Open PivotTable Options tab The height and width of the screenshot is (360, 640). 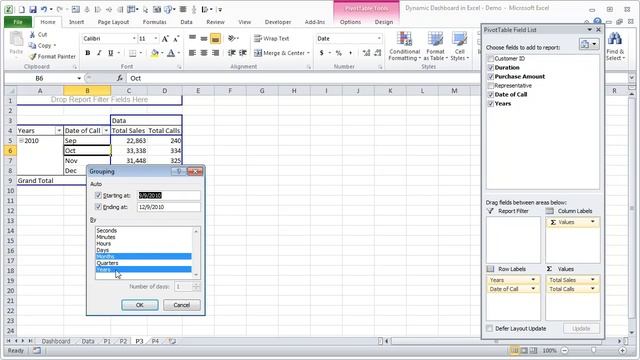pyautogui.click(x=350, y=22)
